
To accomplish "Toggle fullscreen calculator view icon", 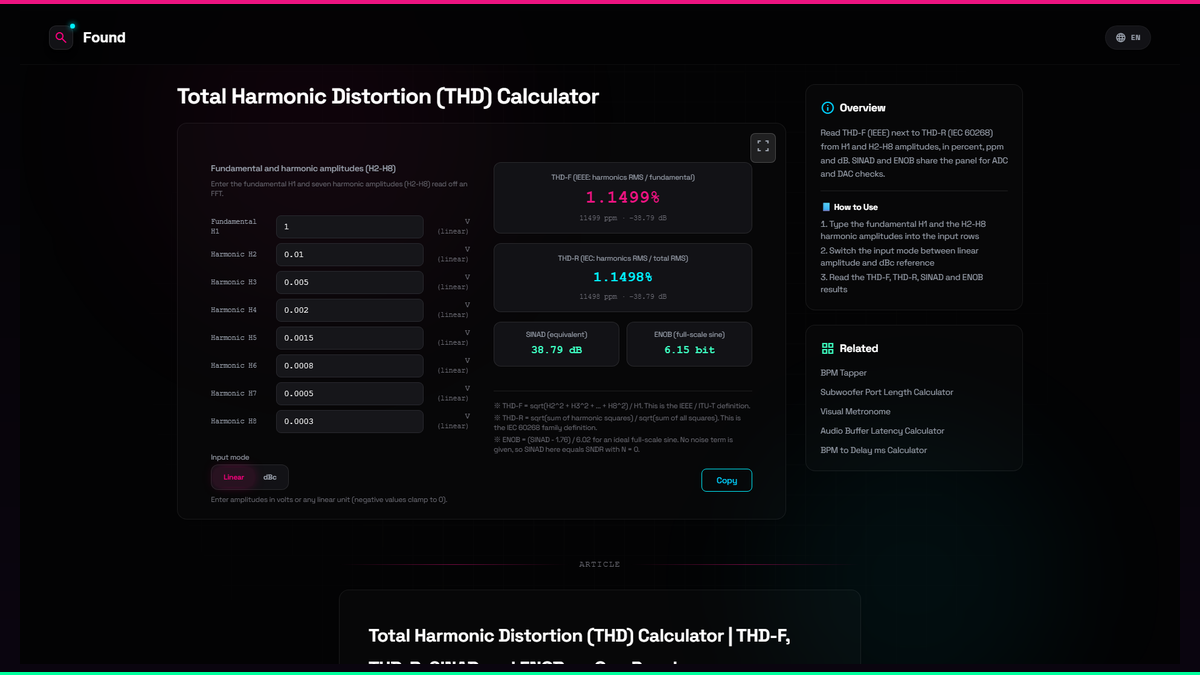I will click(763, 147).
